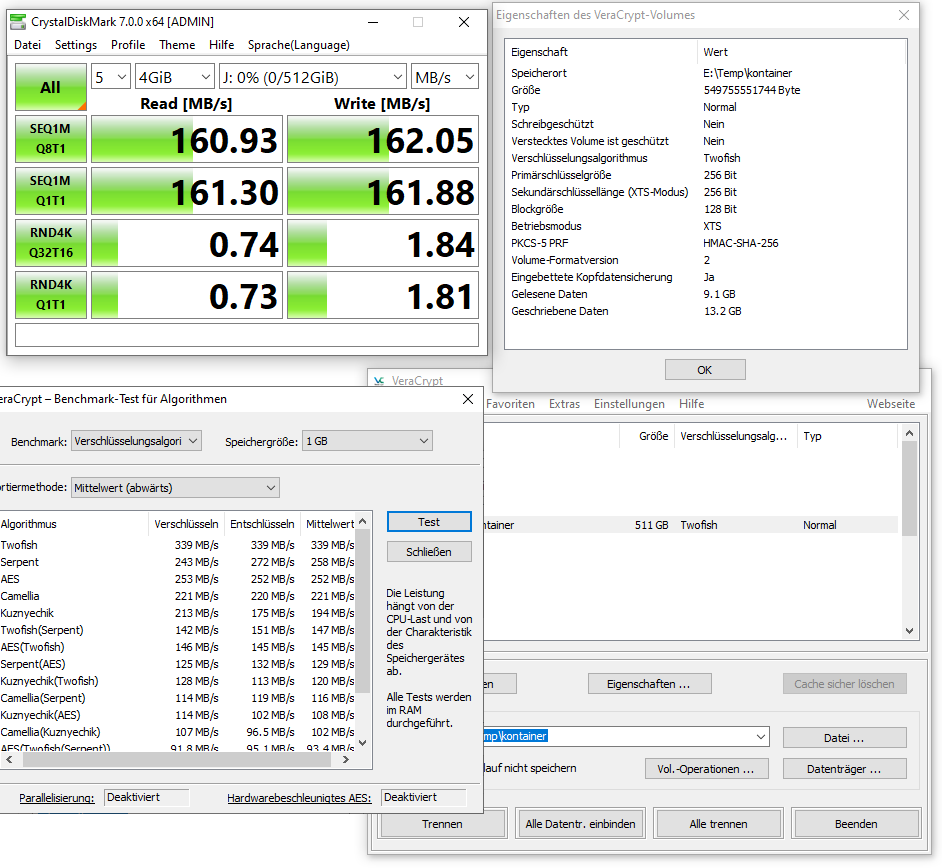Click the Hardwarebeschleunigtes AES link
942x868 pixels.
pyautogui.click(x=299, y=798)
